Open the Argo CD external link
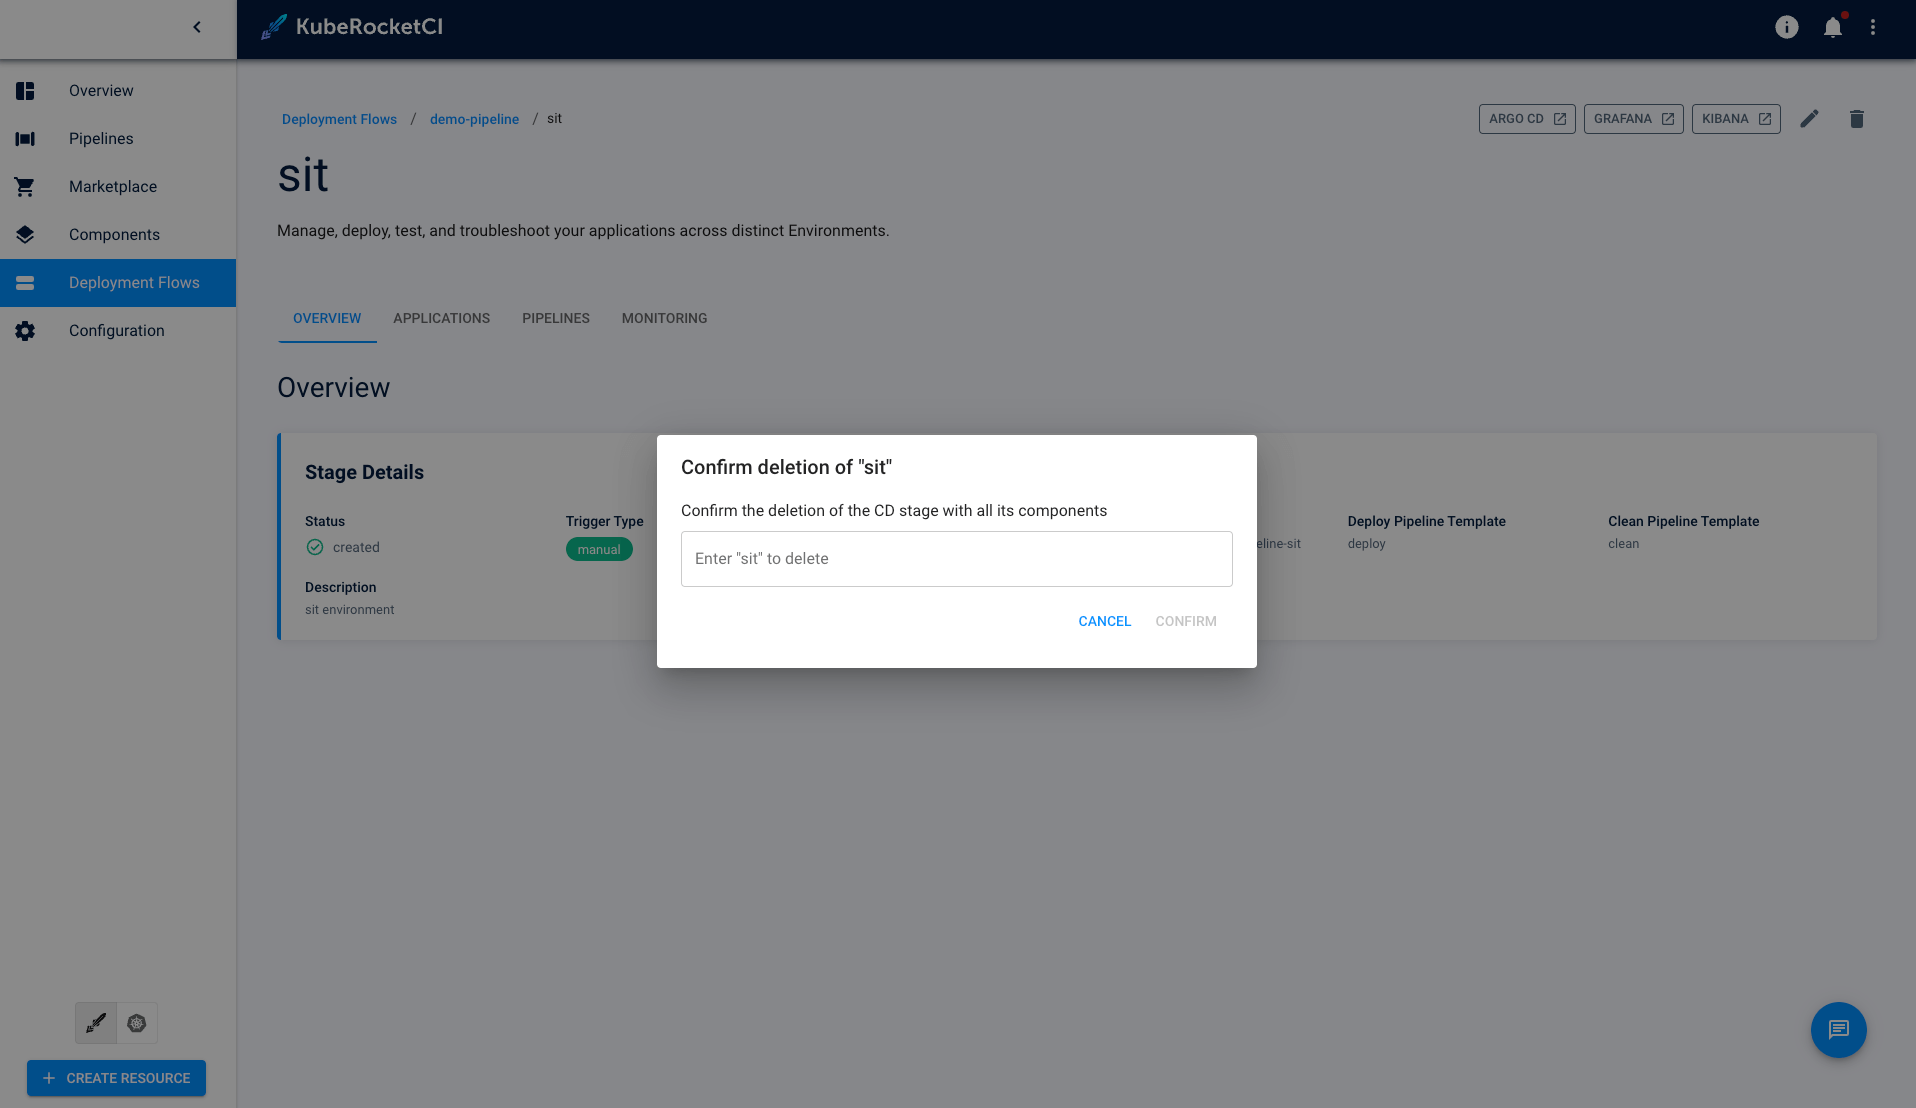Screen dimensions: 1916x1108 [1526, 119]
